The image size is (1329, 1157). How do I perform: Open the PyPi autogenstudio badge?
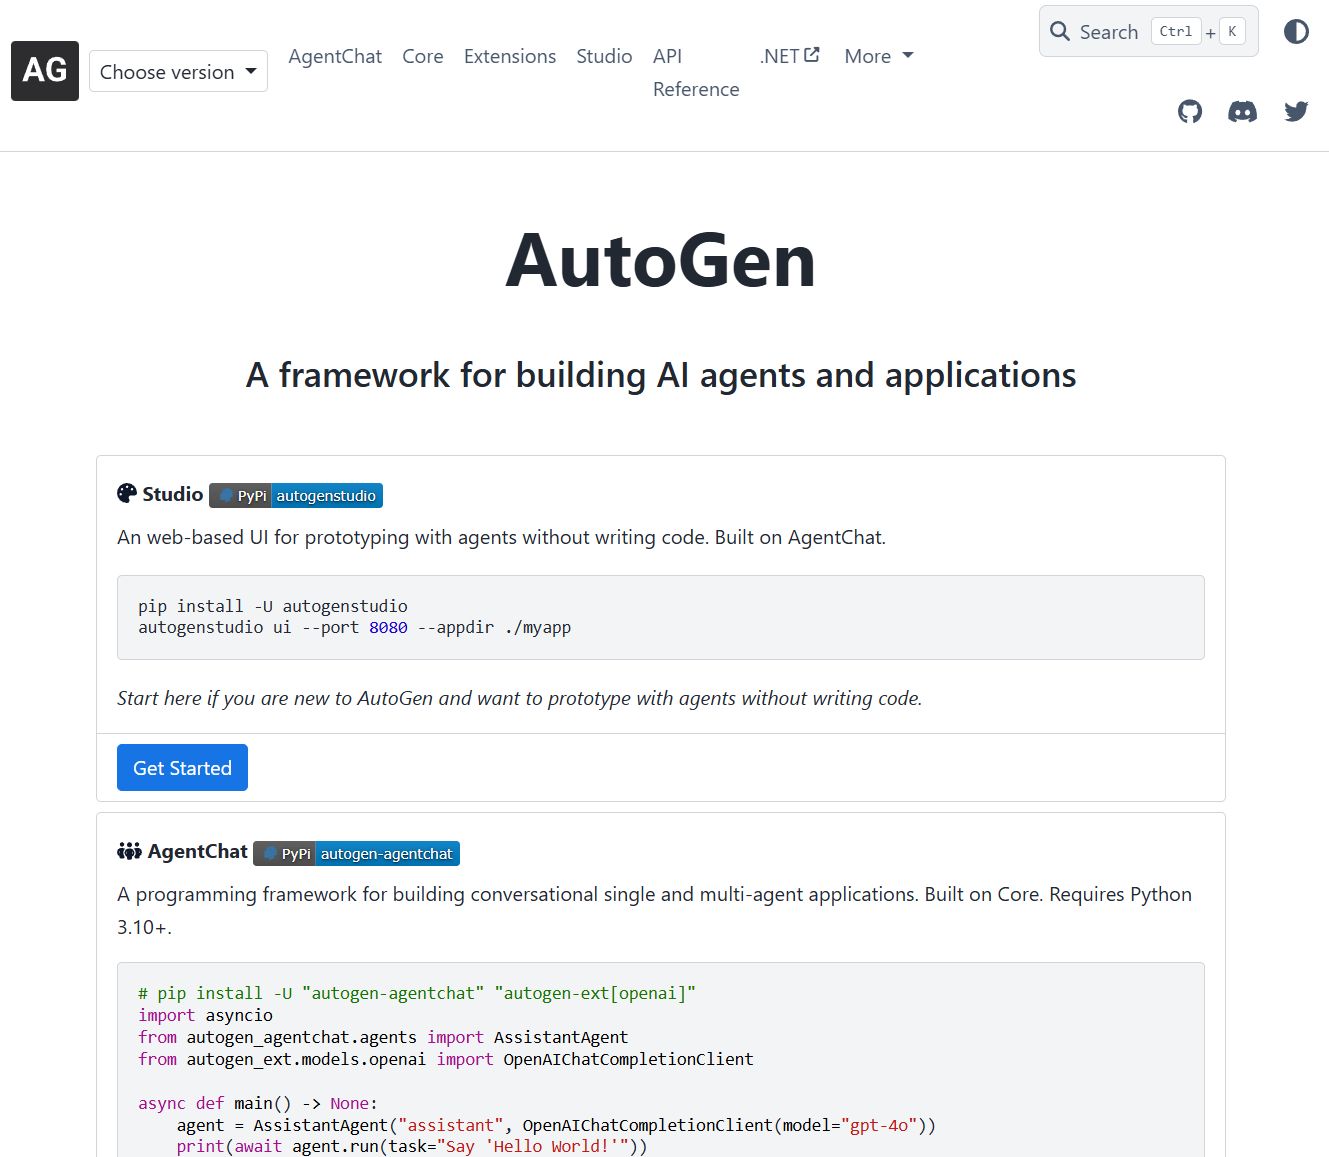coord(296,495)
